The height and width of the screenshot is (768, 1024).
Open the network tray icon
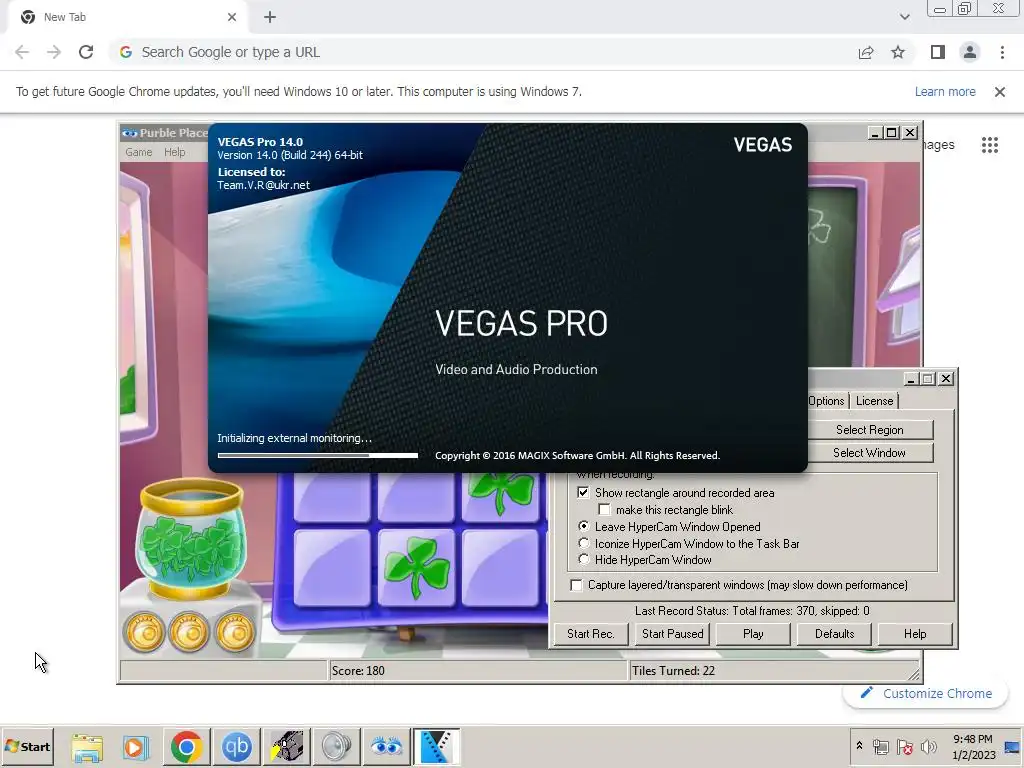[x=881, y=746]
